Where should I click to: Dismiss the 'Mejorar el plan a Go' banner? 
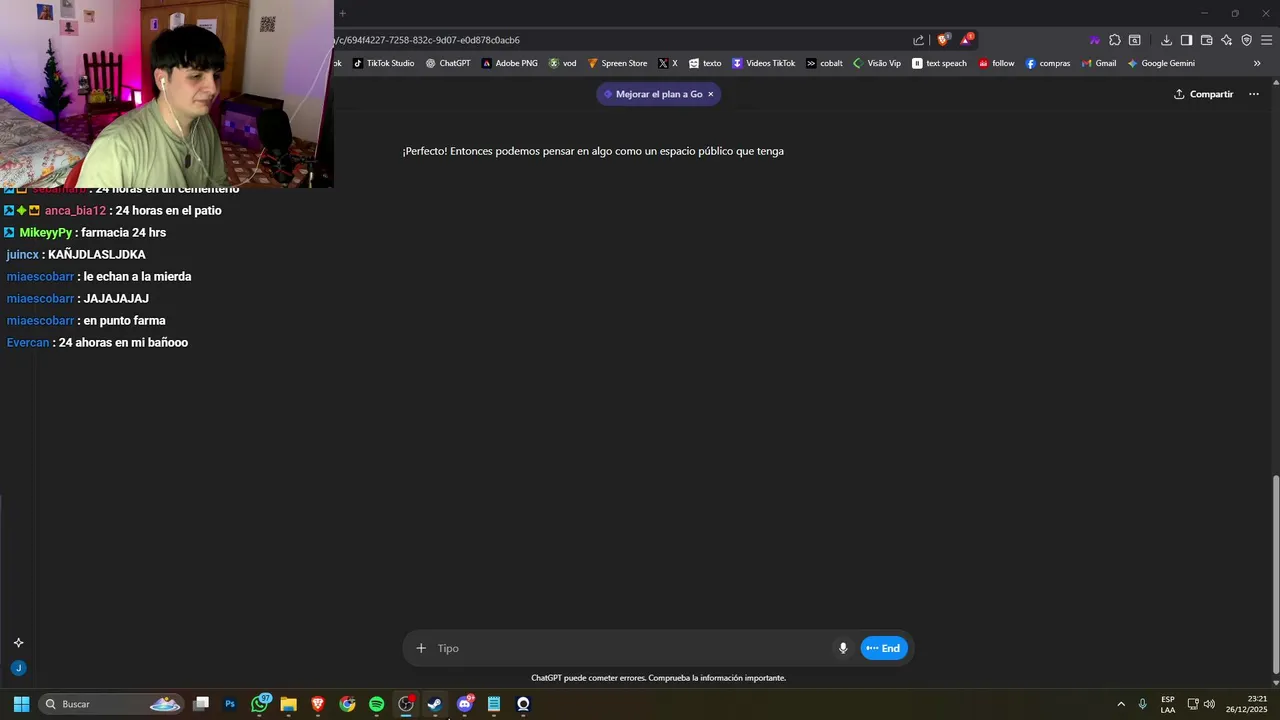711,94
